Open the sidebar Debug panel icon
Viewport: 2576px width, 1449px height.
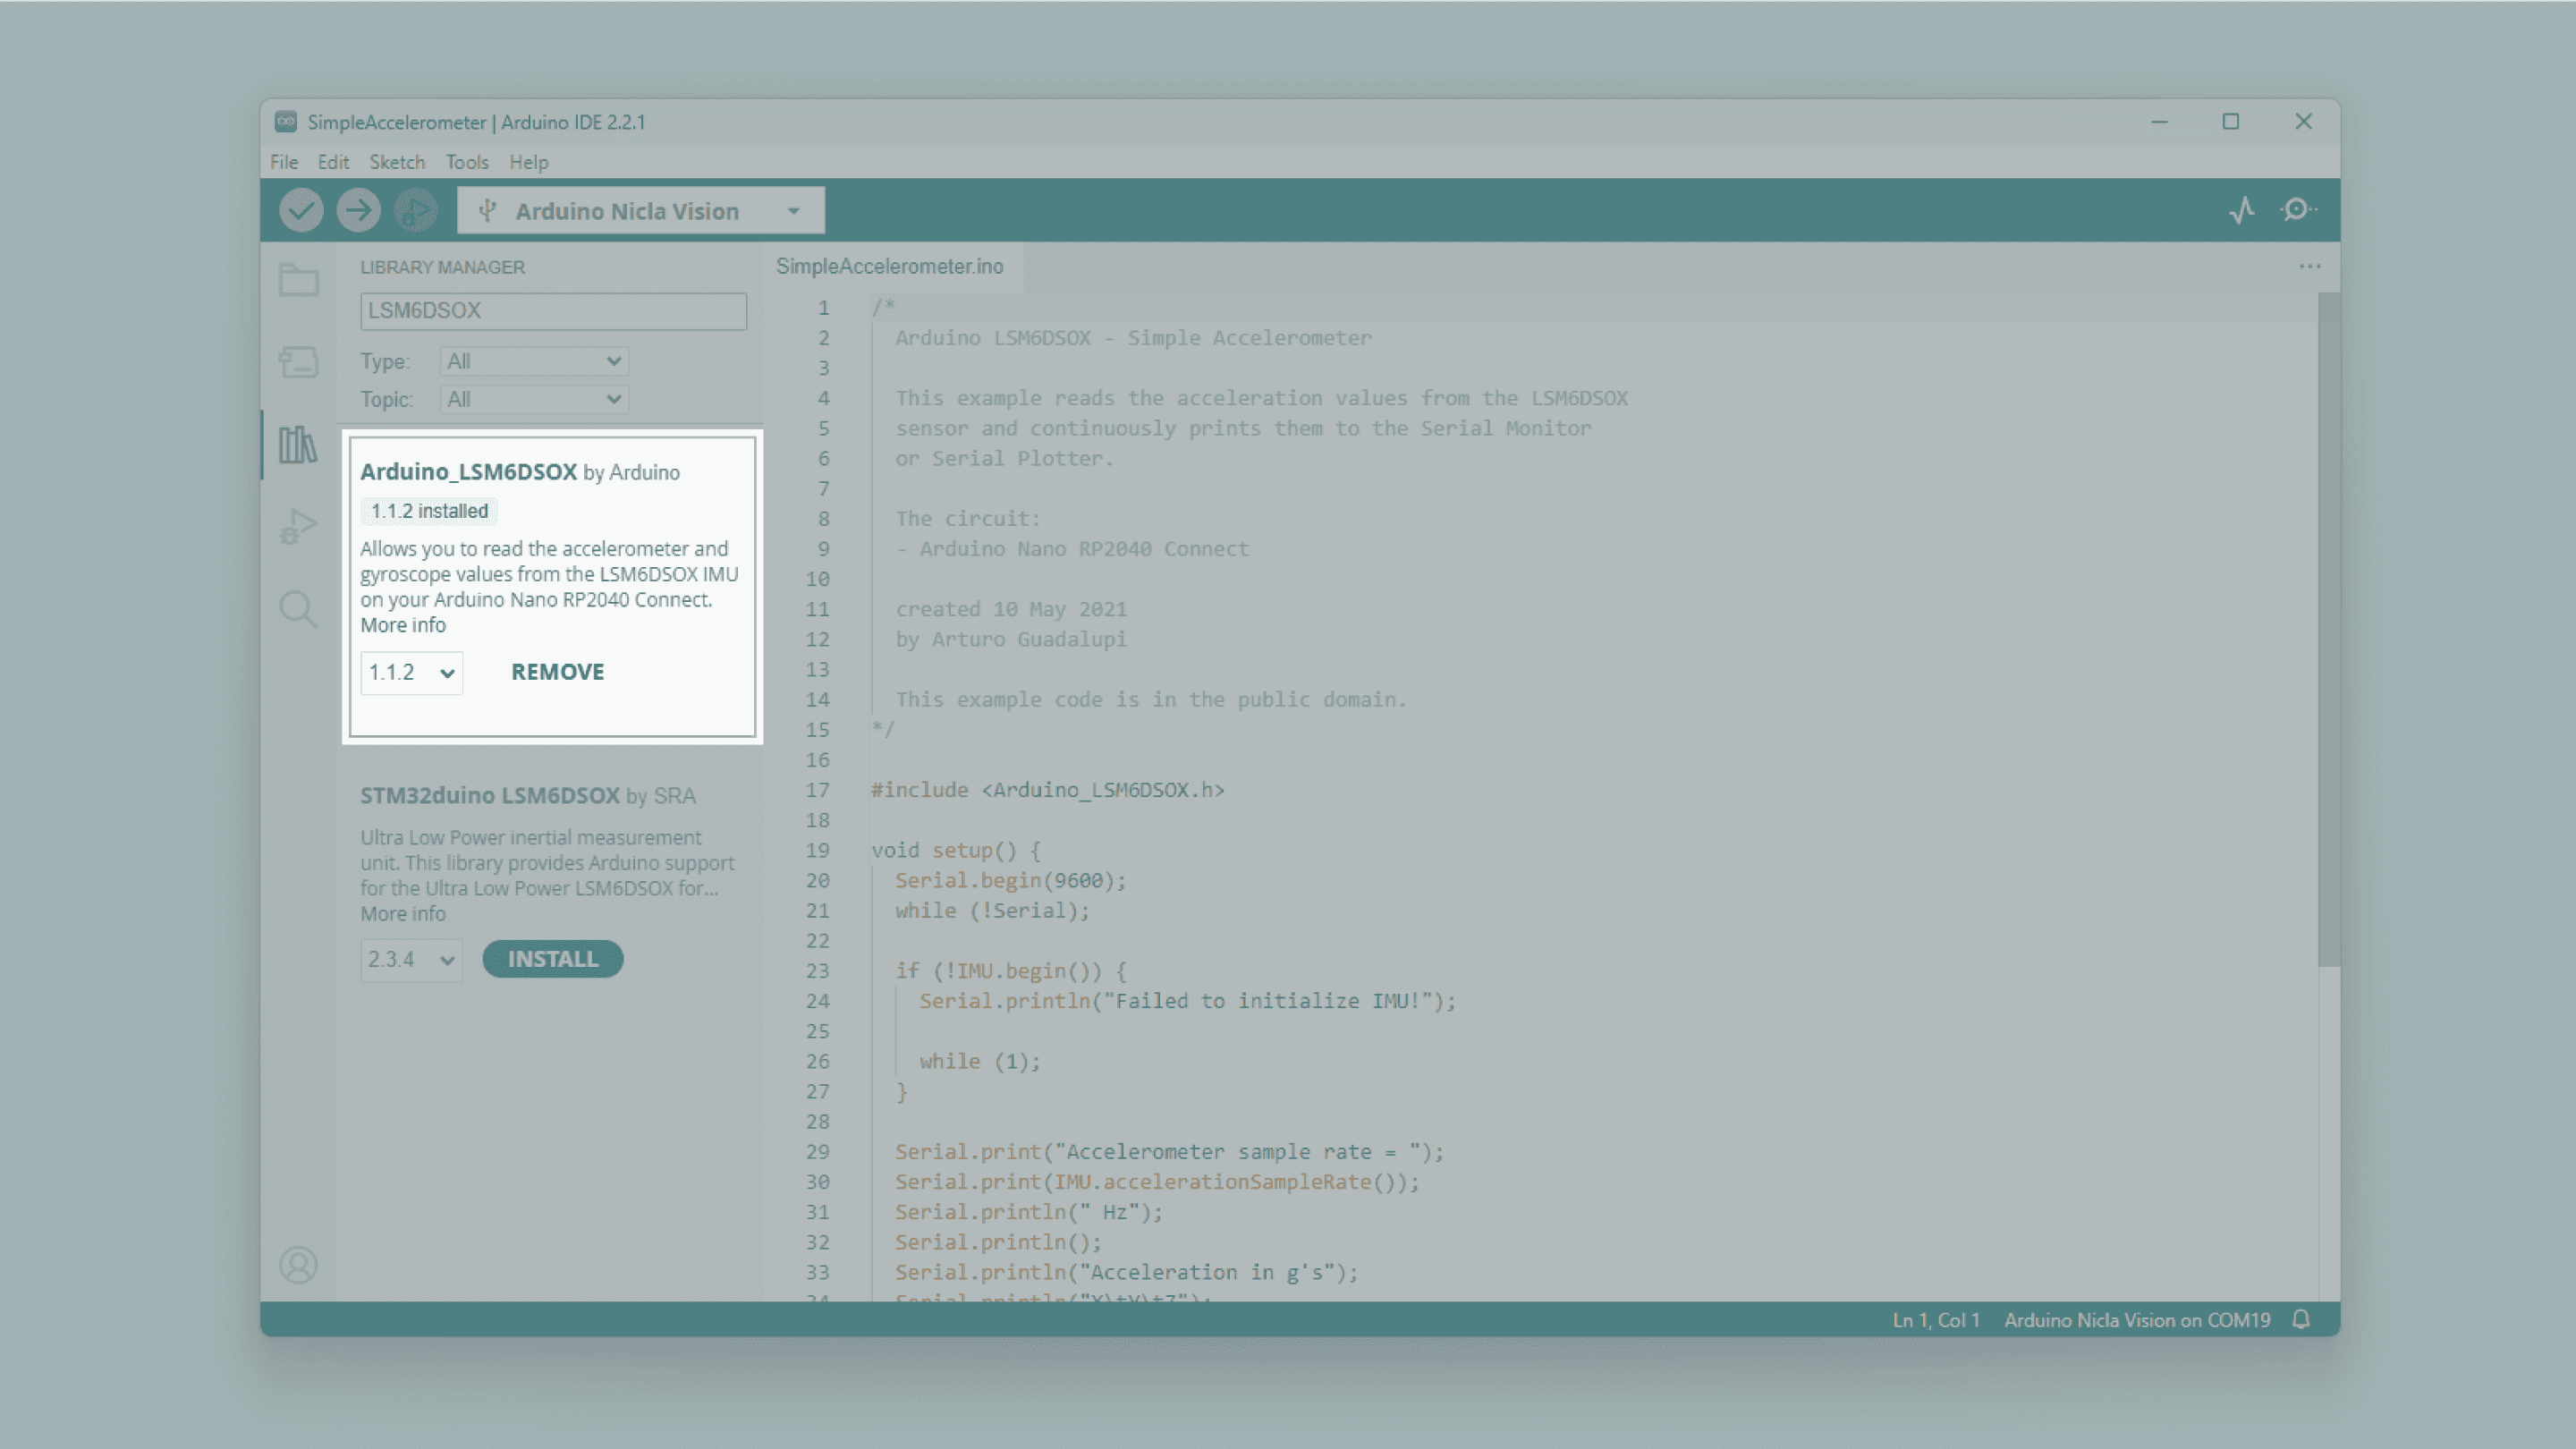click(298, 526)
